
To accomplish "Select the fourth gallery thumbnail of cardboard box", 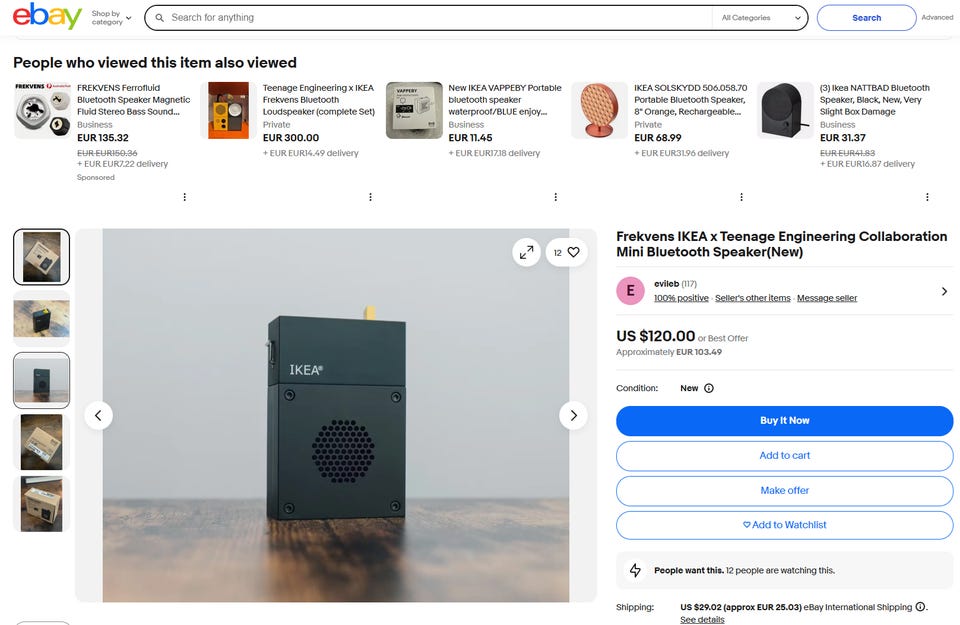I will (x=42, y=442).
